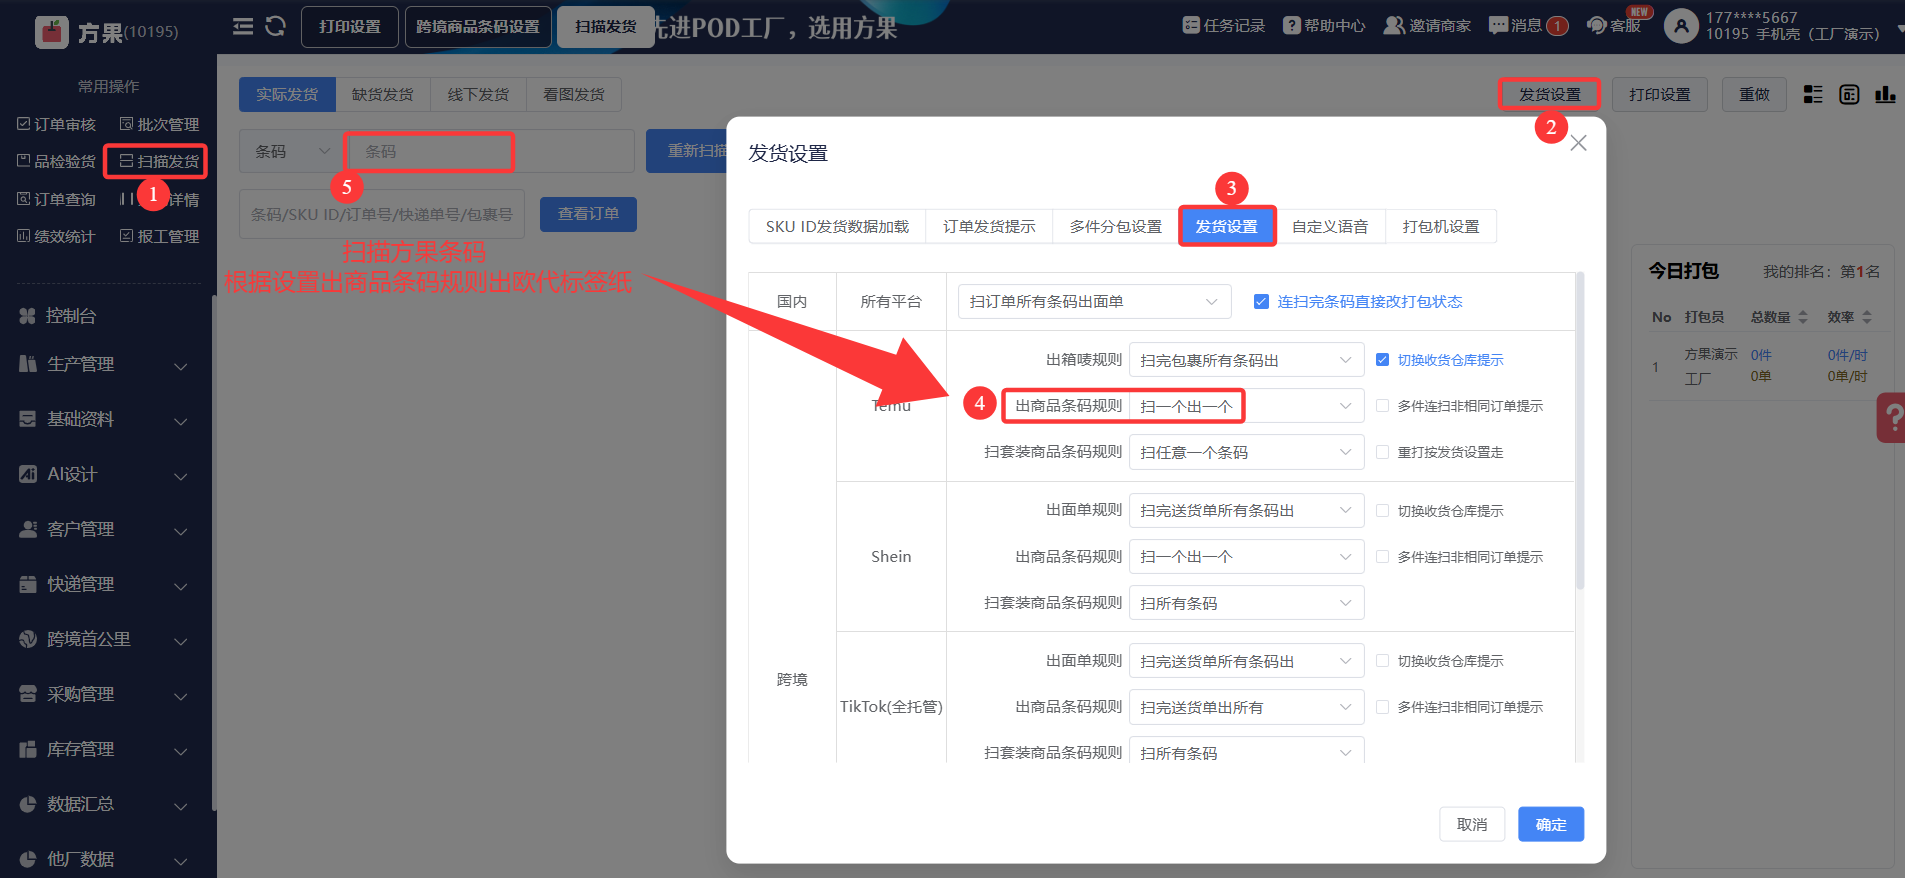The width and height of the screenshot is (1905, 878).
Task: Open the 条码 type selector dropdown
Action: (291, 151)
